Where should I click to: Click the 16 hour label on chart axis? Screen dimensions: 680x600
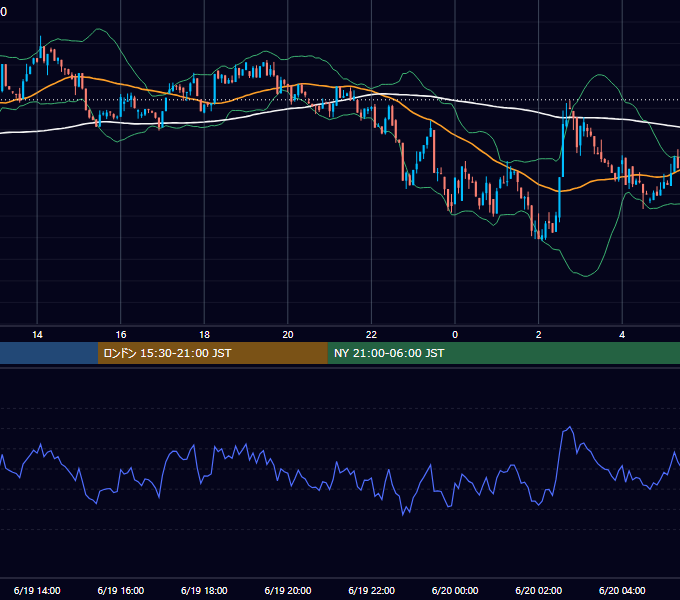pos(121,335)
